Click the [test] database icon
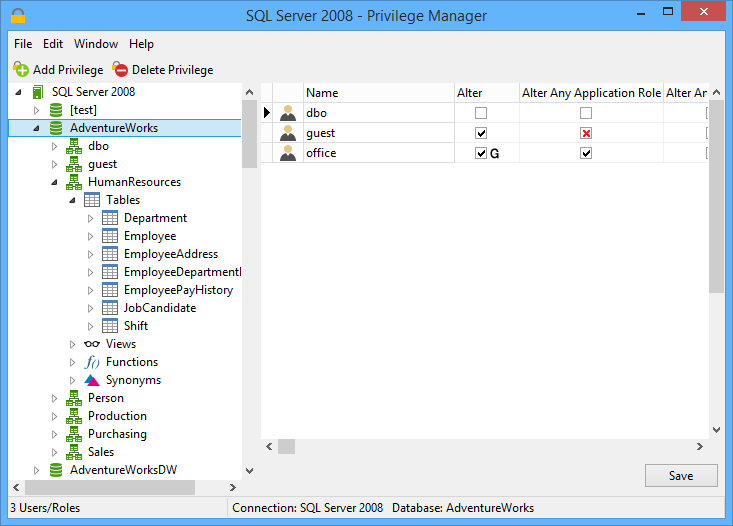 pyautogui.click(x=56, y=110)
